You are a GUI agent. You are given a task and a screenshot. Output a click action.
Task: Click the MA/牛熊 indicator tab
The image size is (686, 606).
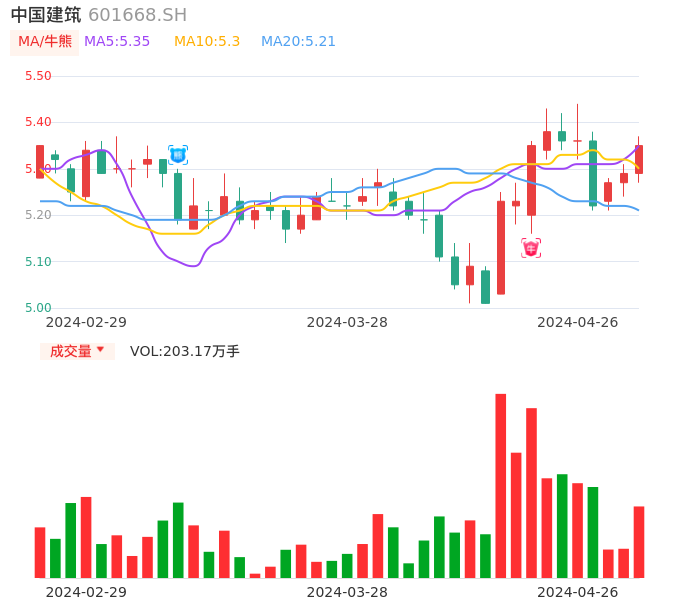click(x=45, y=42)
